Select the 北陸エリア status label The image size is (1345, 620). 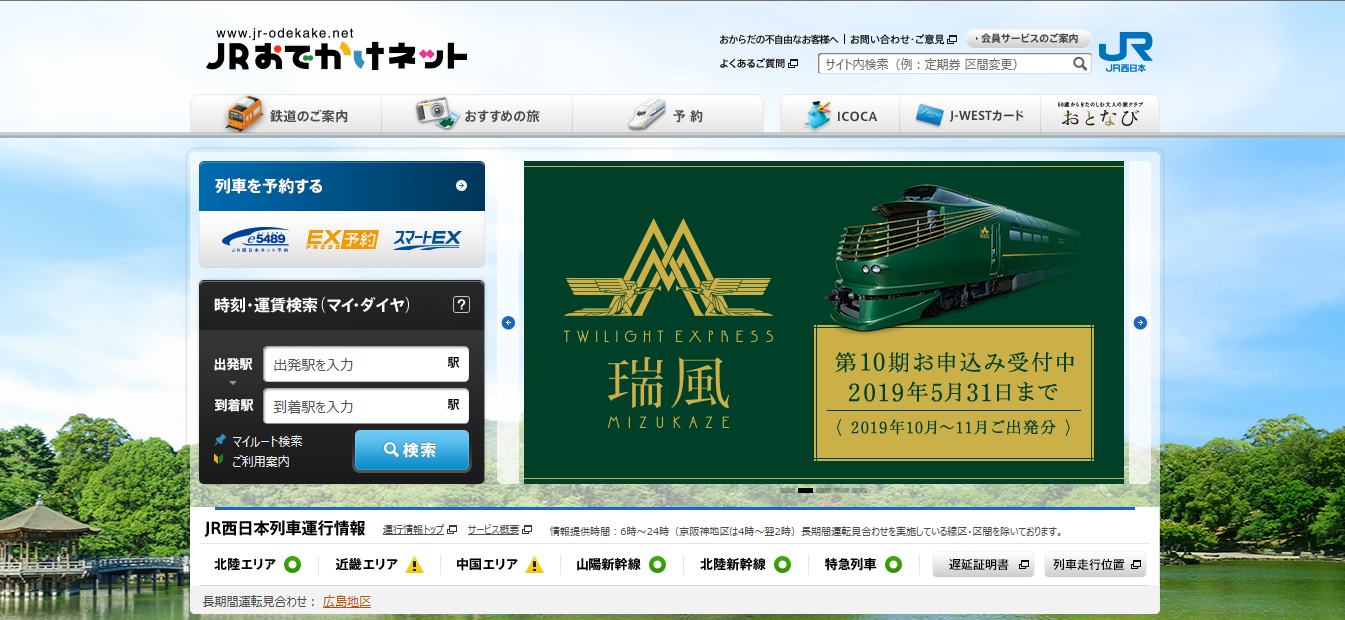coord(245,565)
